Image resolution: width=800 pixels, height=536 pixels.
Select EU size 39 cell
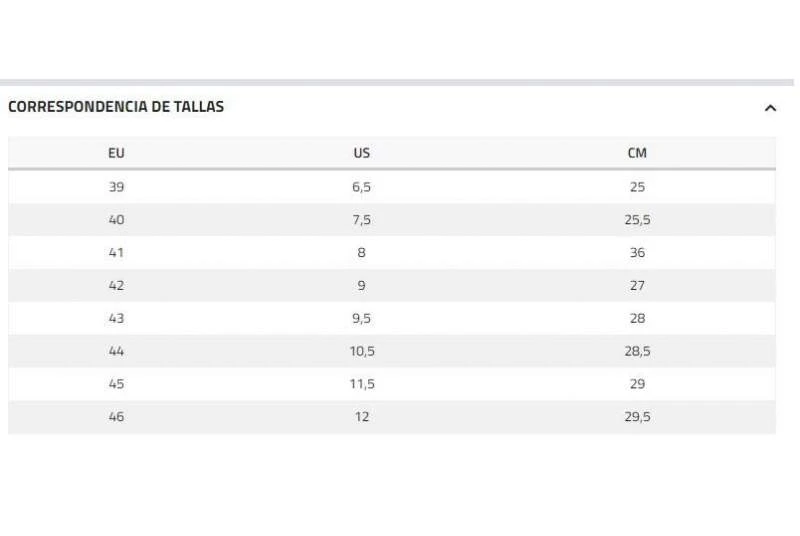coord(116,187)
